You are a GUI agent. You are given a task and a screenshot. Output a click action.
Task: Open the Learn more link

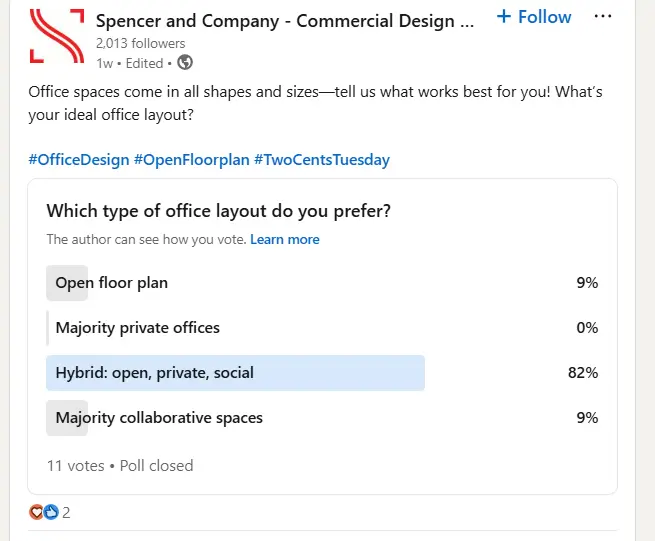point(285,239)
